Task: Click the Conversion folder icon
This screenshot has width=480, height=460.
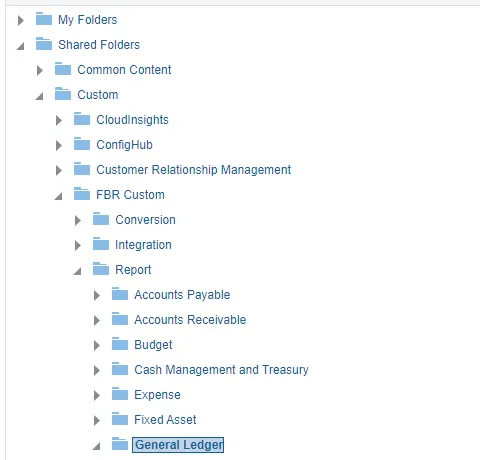Action: 101,219
